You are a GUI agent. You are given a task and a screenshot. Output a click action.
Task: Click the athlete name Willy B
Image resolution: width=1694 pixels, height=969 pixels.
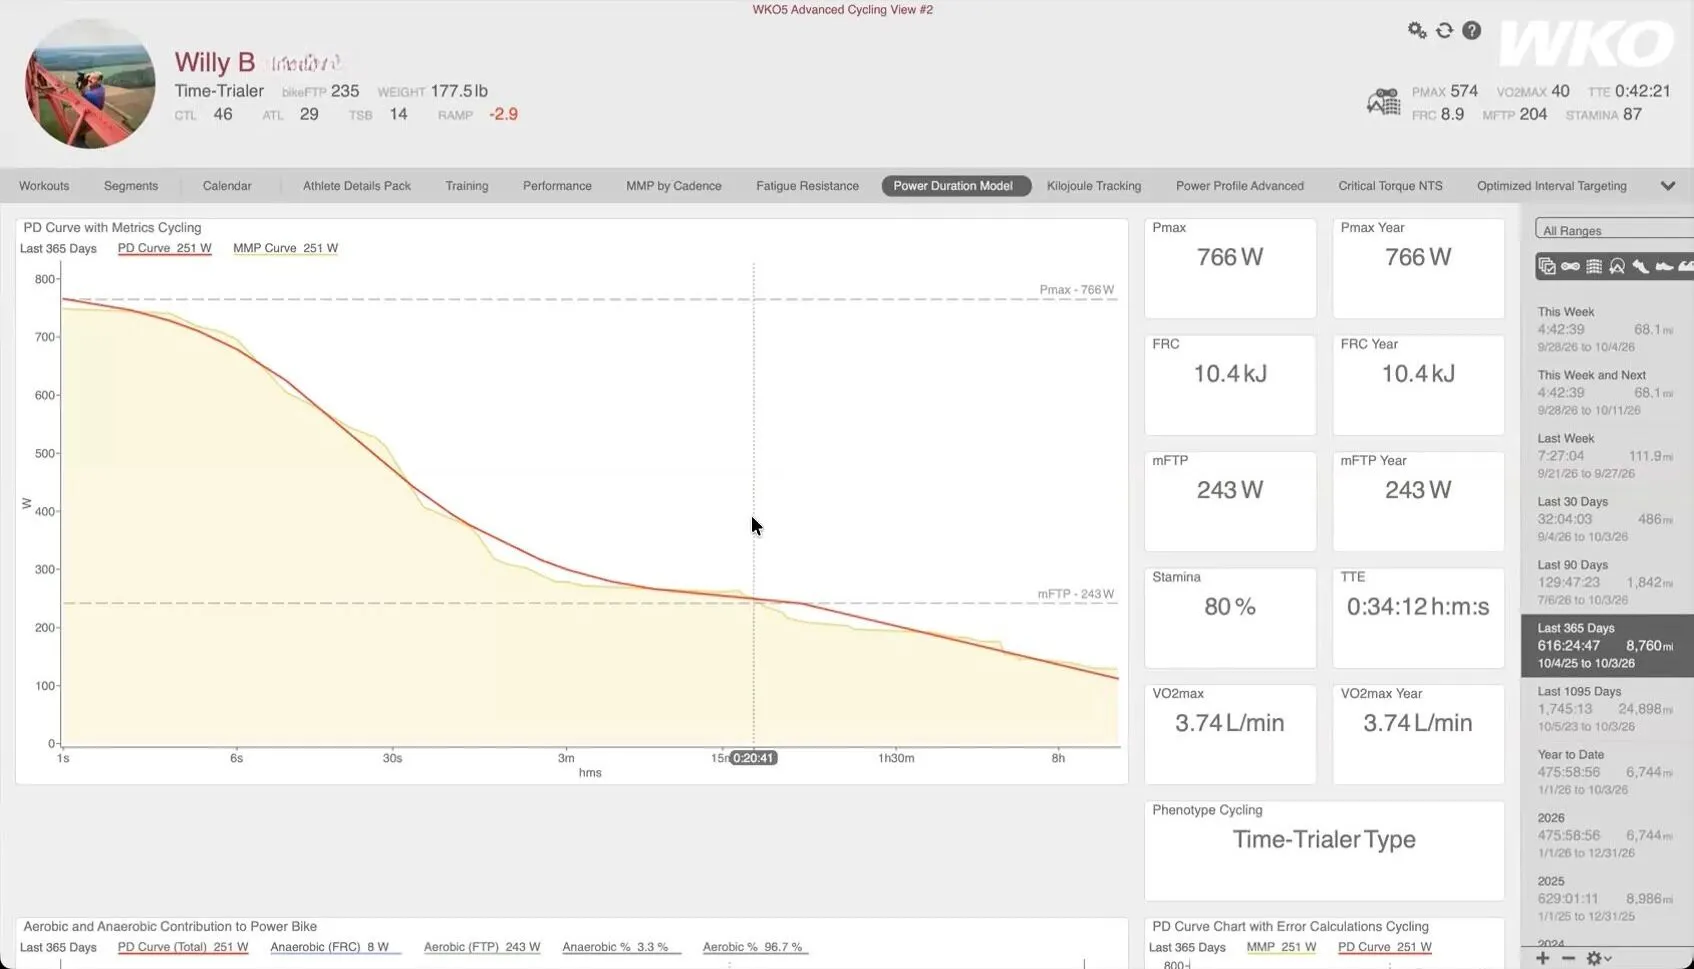[x=215, y=62]
